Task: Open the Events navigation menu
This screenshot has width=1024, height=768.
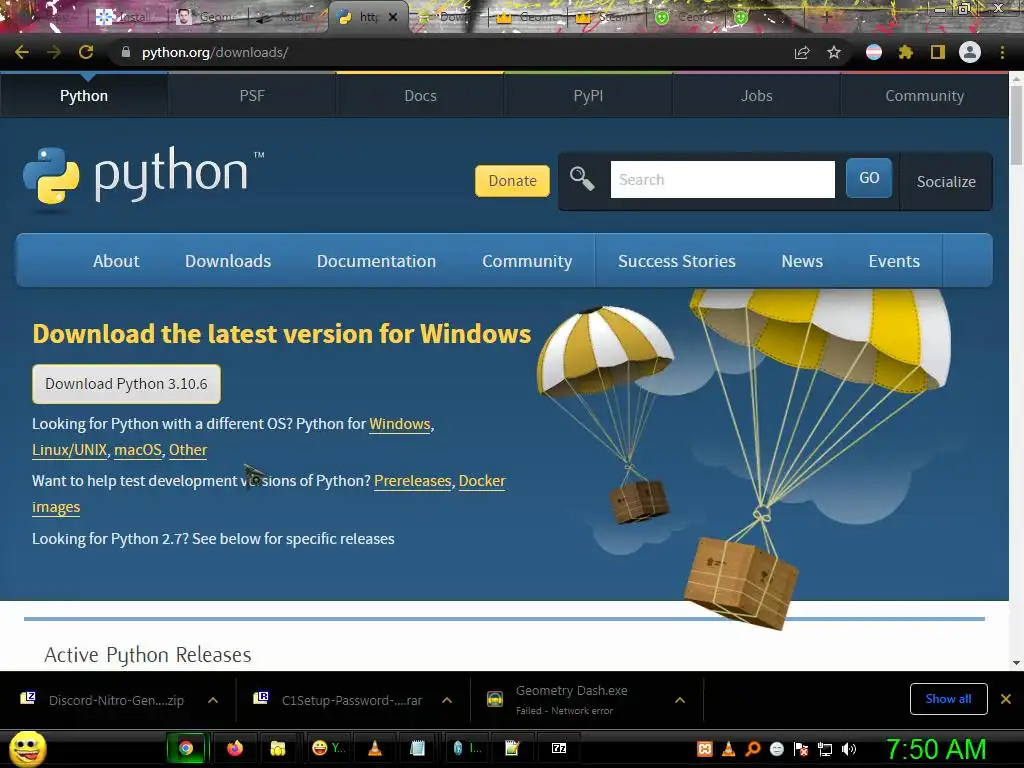Action: [894, 261]
